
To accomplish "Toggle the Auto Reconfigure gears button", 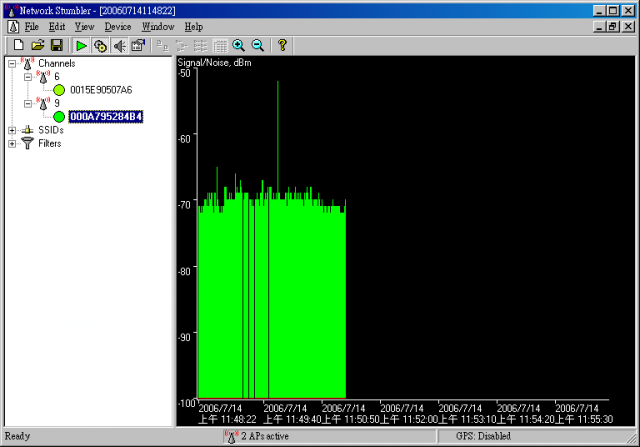I will pos(100,45).
